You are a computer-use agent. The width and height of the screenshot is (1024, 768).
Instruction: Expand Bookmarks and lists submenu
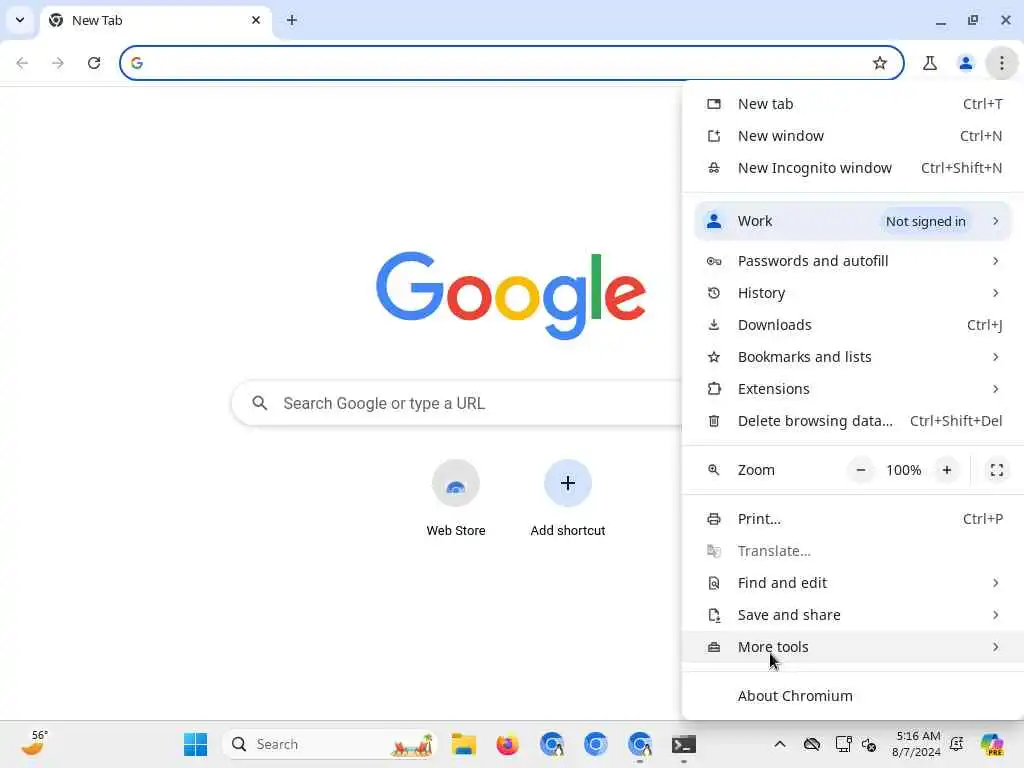coord(853,357)
